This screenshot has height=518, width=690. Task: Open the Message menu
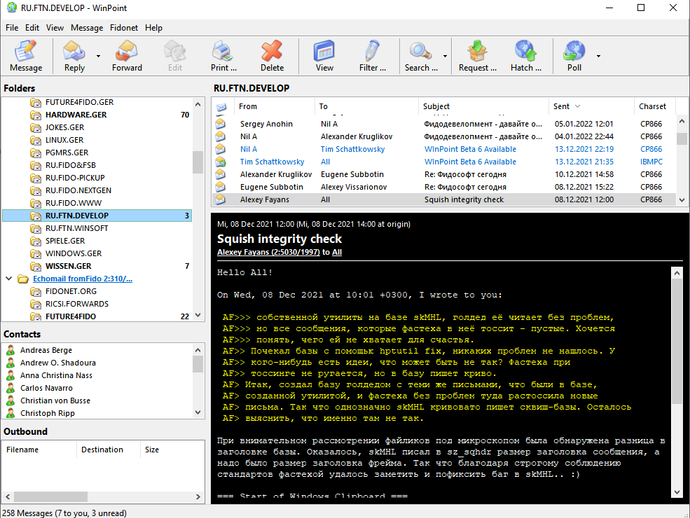(x=87, y=28)
